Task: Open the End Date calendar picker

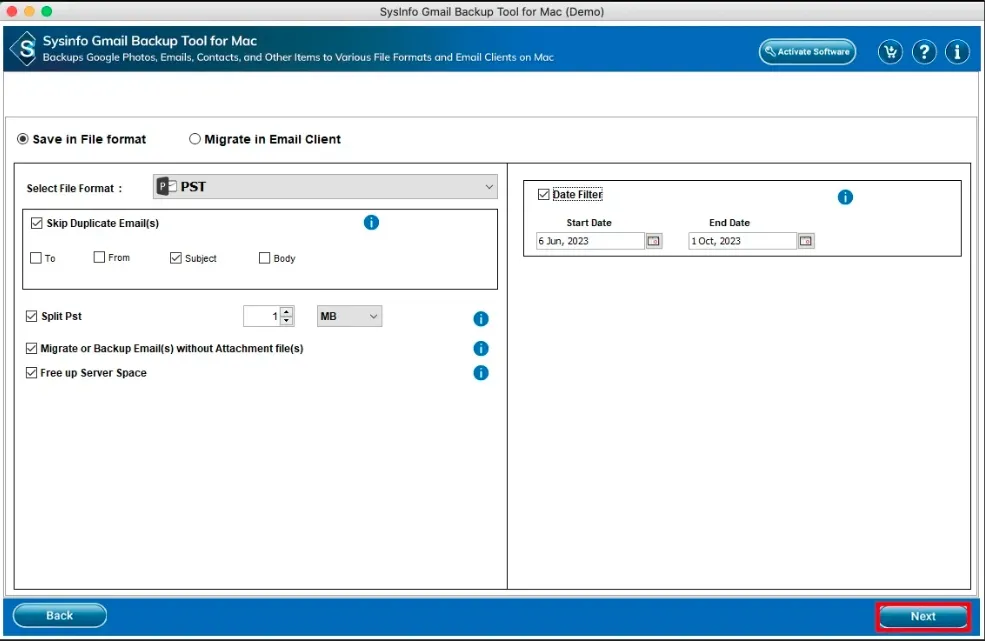Action: [806, 241]
